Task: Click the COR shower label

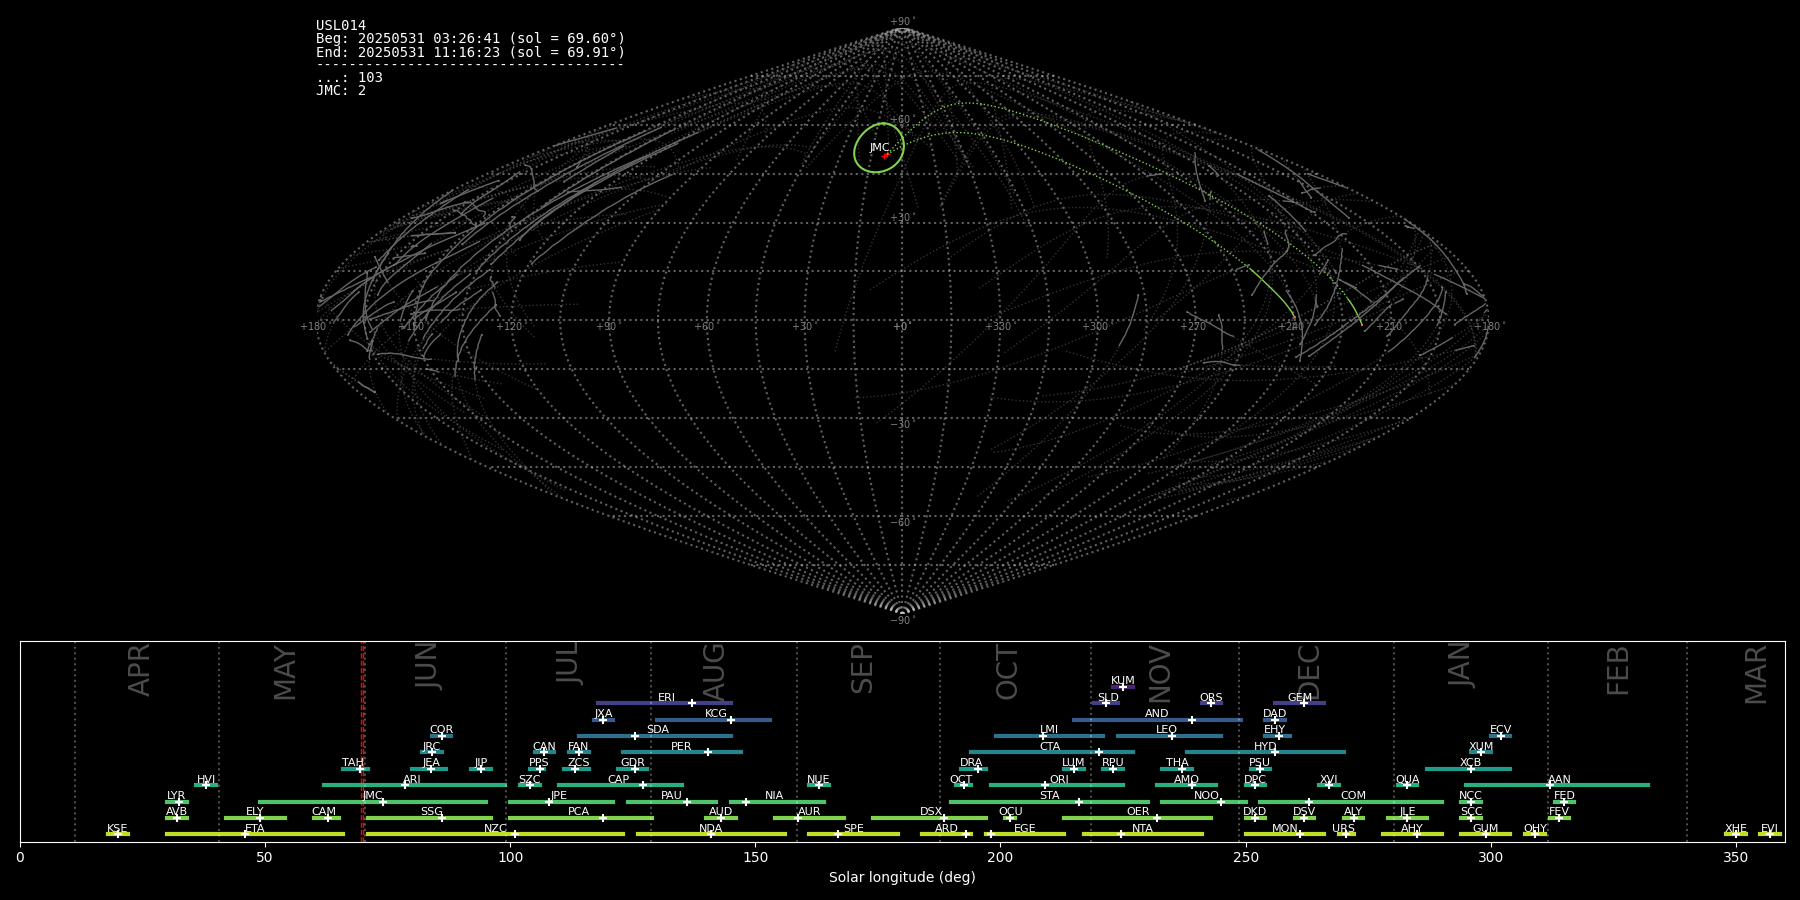Action: point(441,730)
